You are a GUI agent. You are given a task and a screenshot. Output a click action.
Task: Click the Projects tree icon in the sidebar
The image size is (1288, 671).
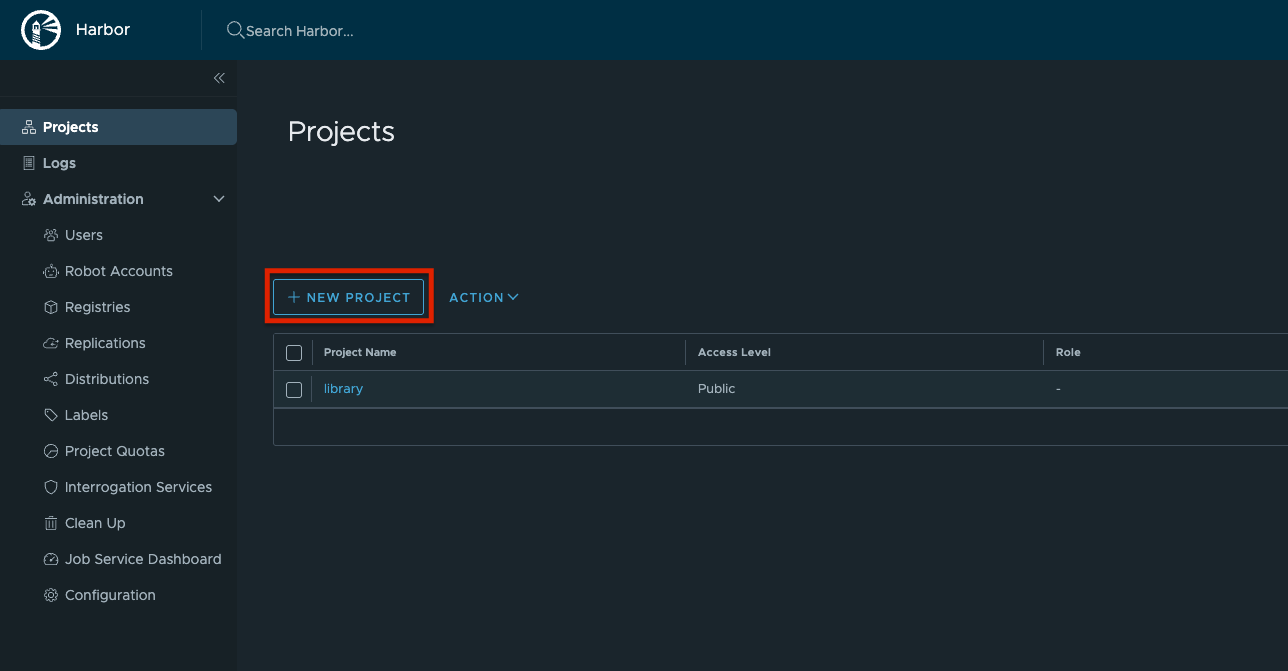coord(29,127)
